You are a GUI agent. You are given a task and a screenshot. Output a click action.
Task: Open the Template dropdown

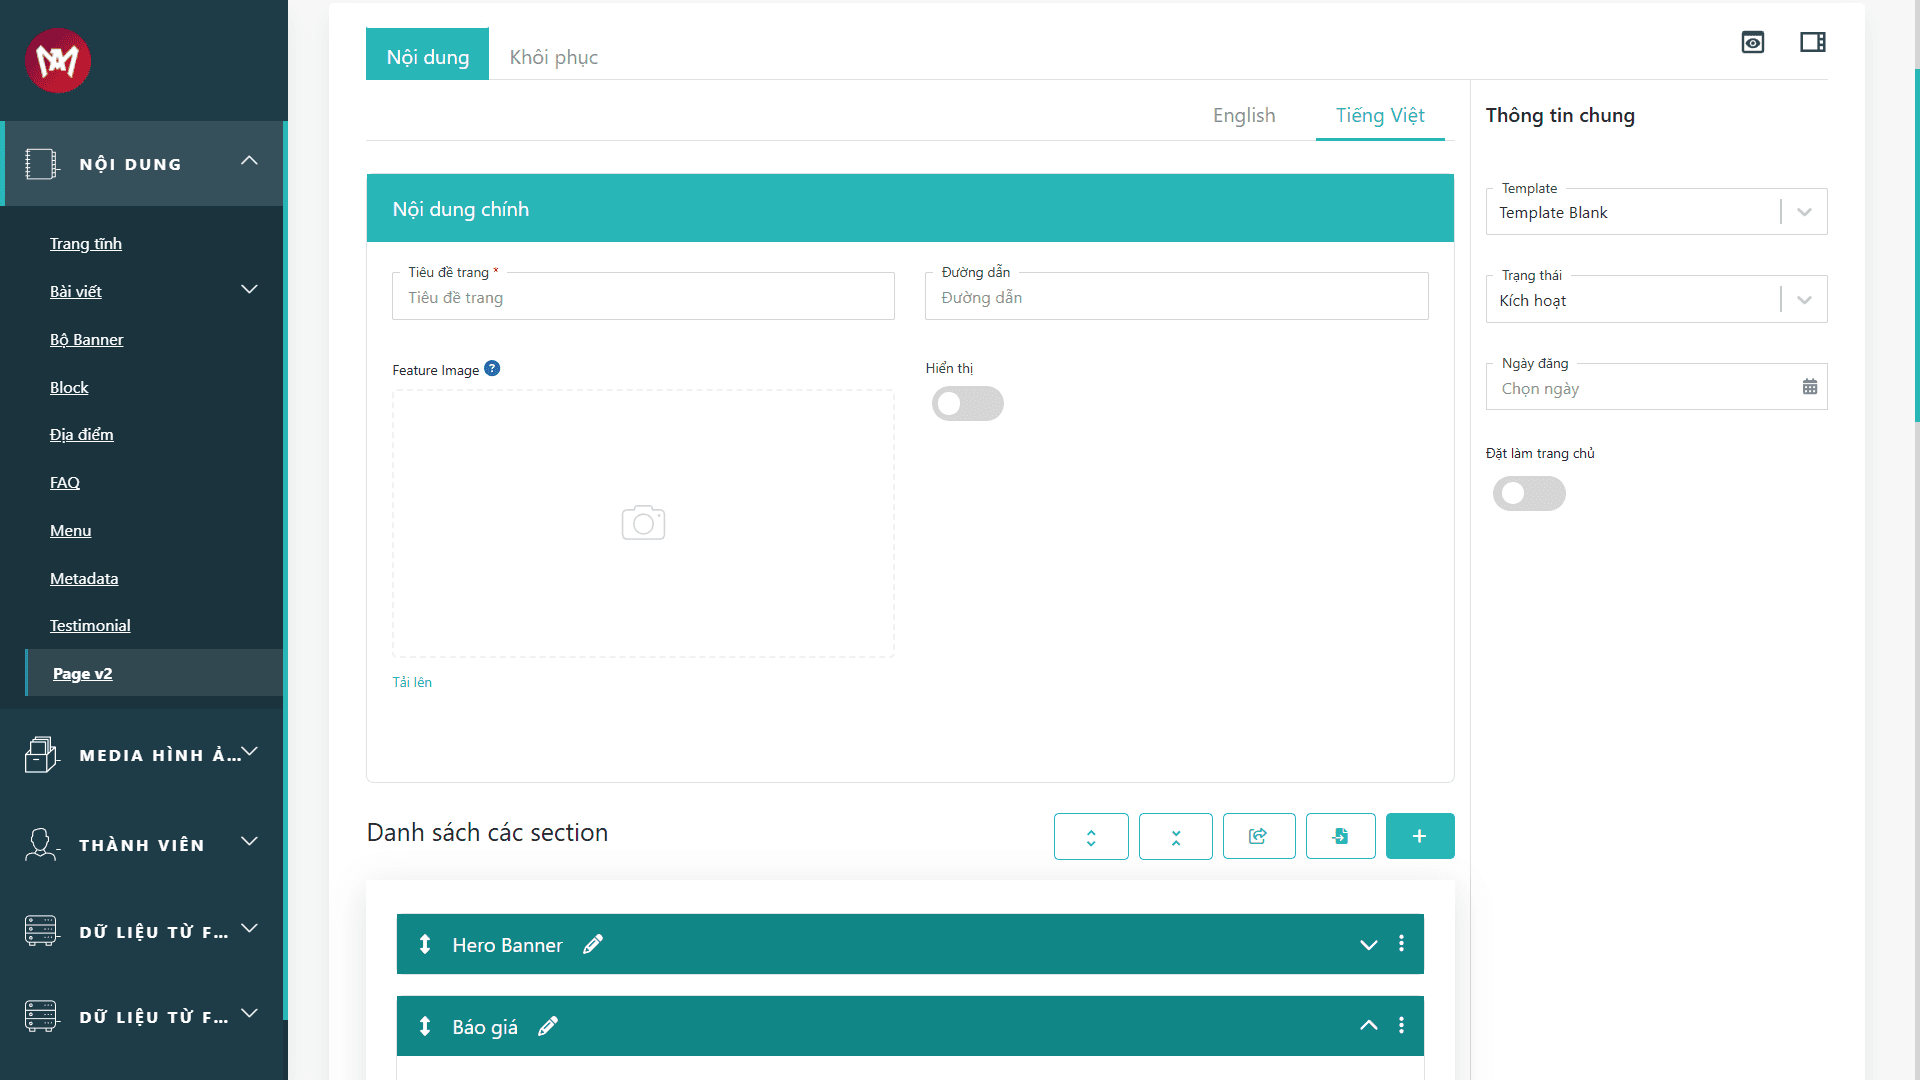pyautogui.click(x=1656, y=212)
